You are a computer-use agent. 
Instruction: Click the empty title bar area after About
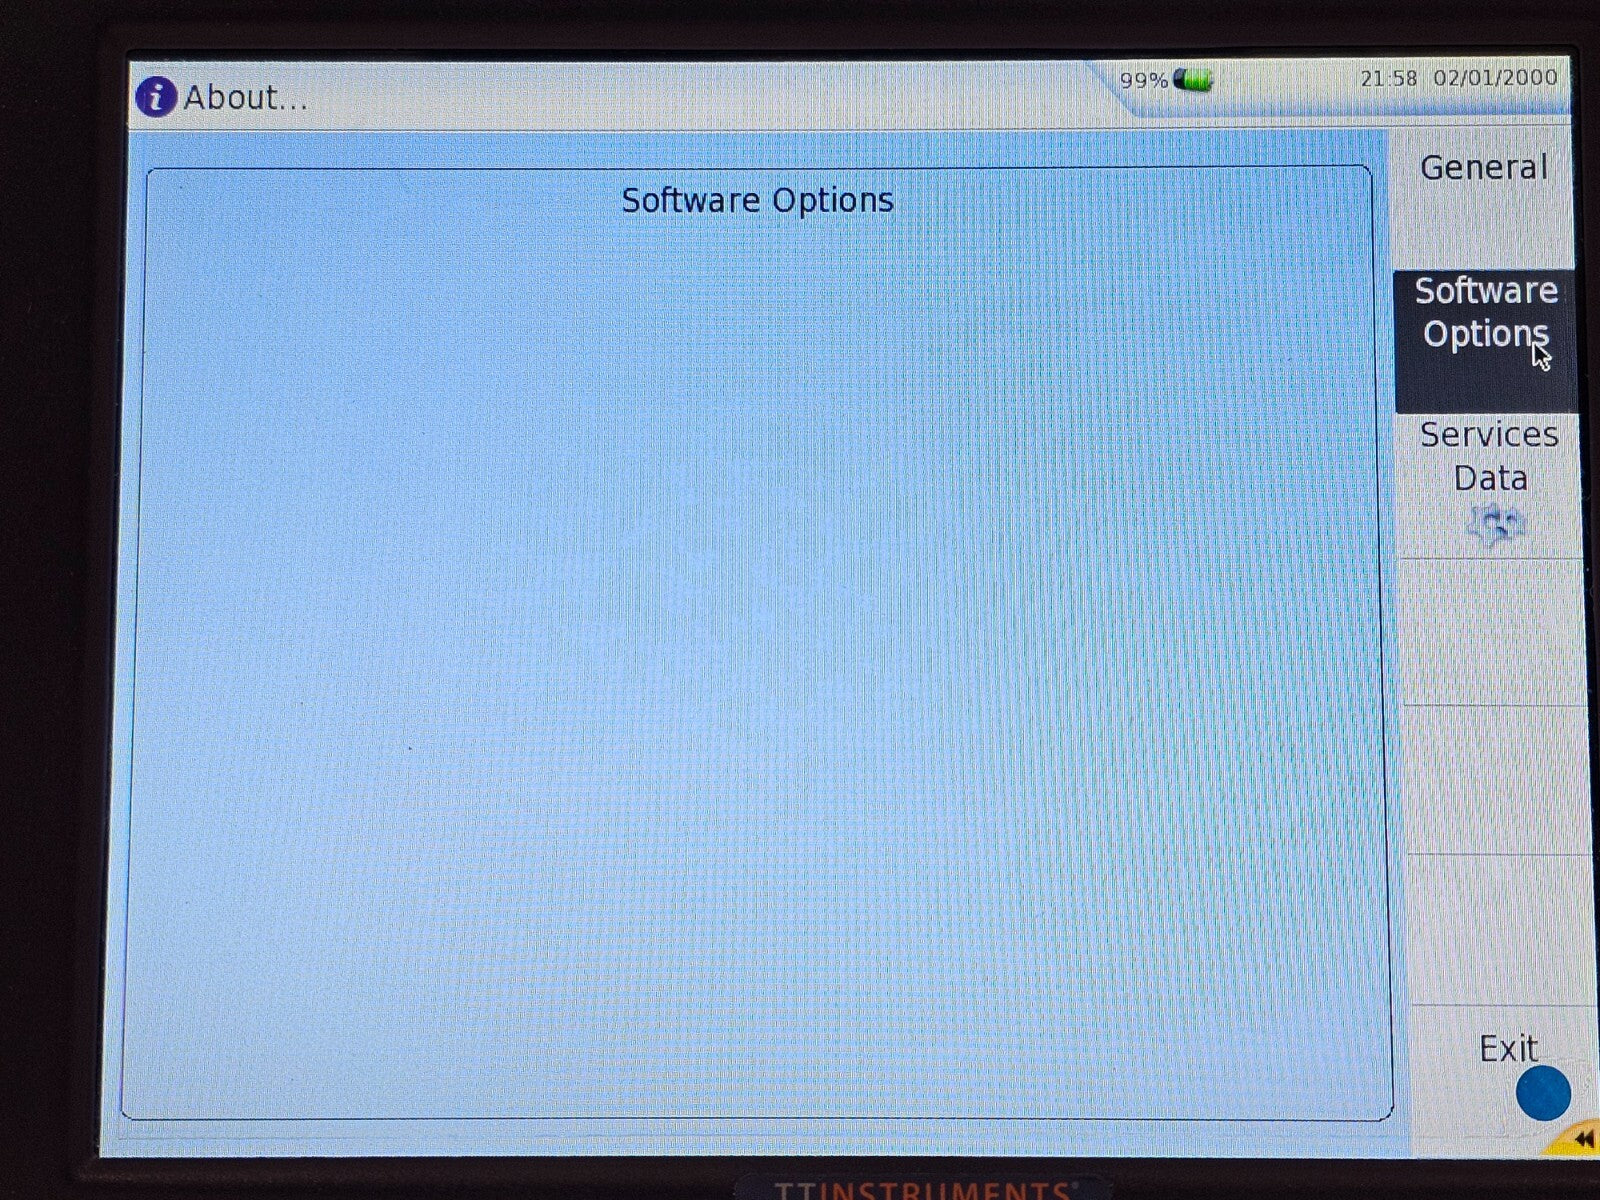click(x=700, y=98)
